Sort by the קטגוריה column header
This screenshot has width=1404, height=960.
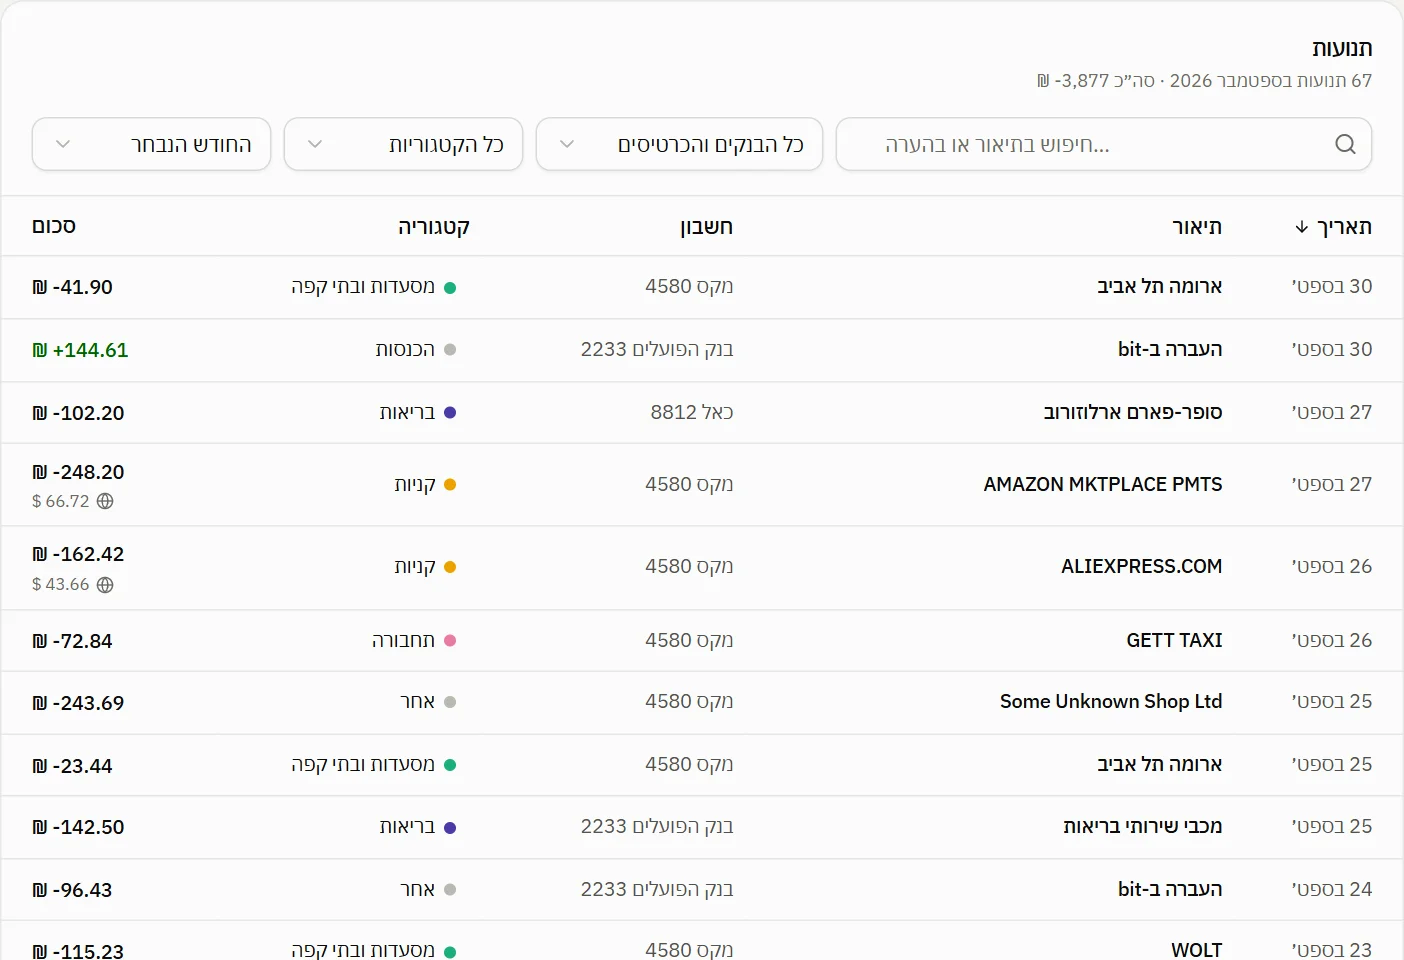434,227
